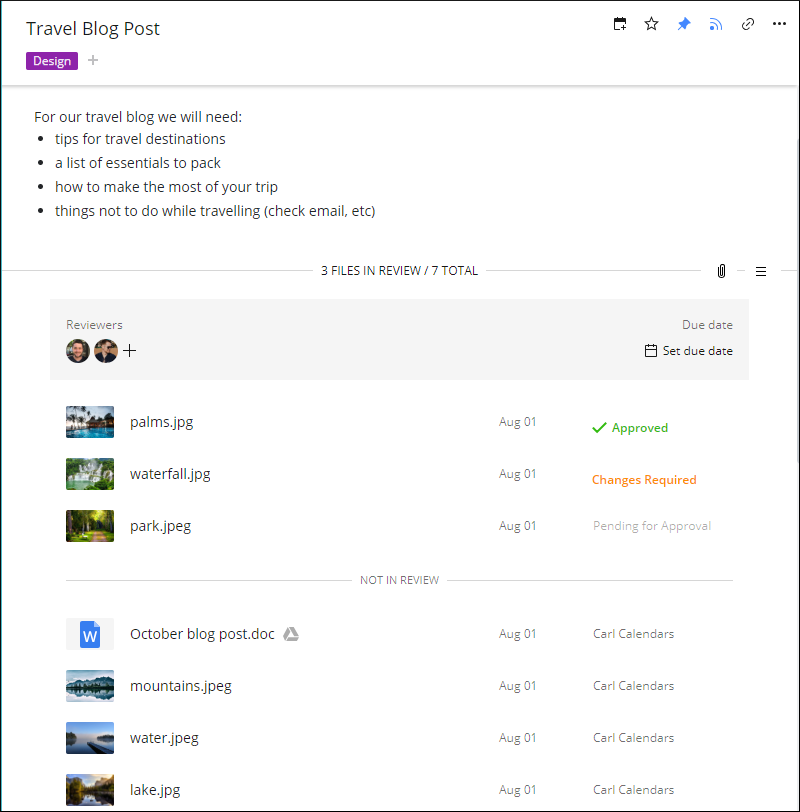This screenshot has width=800, height=812.
Task: Open October blog post.doc file name
Action: tap(202, 634)
